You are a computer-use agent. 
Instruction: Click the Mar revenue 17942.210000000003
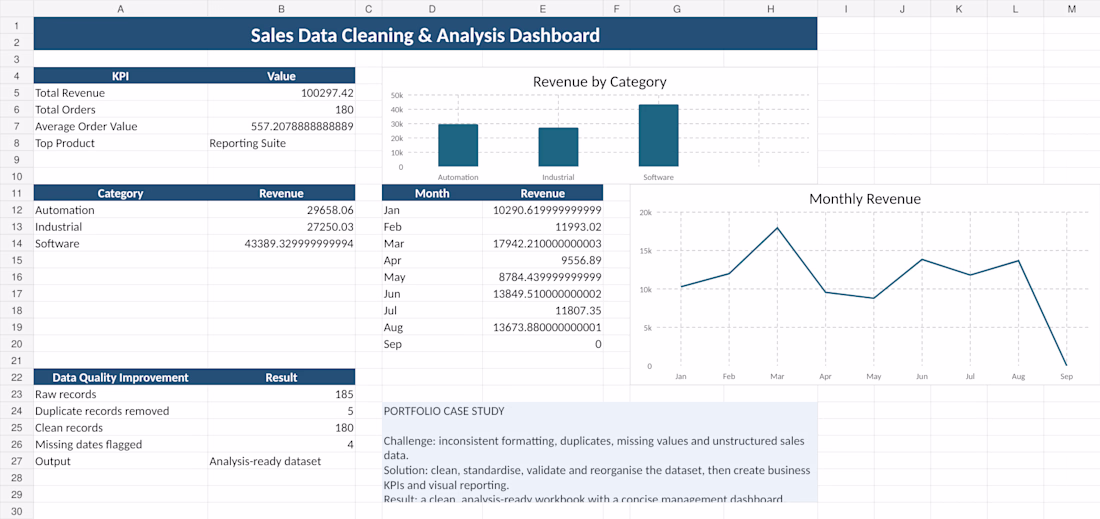click(x=543, y=243)
